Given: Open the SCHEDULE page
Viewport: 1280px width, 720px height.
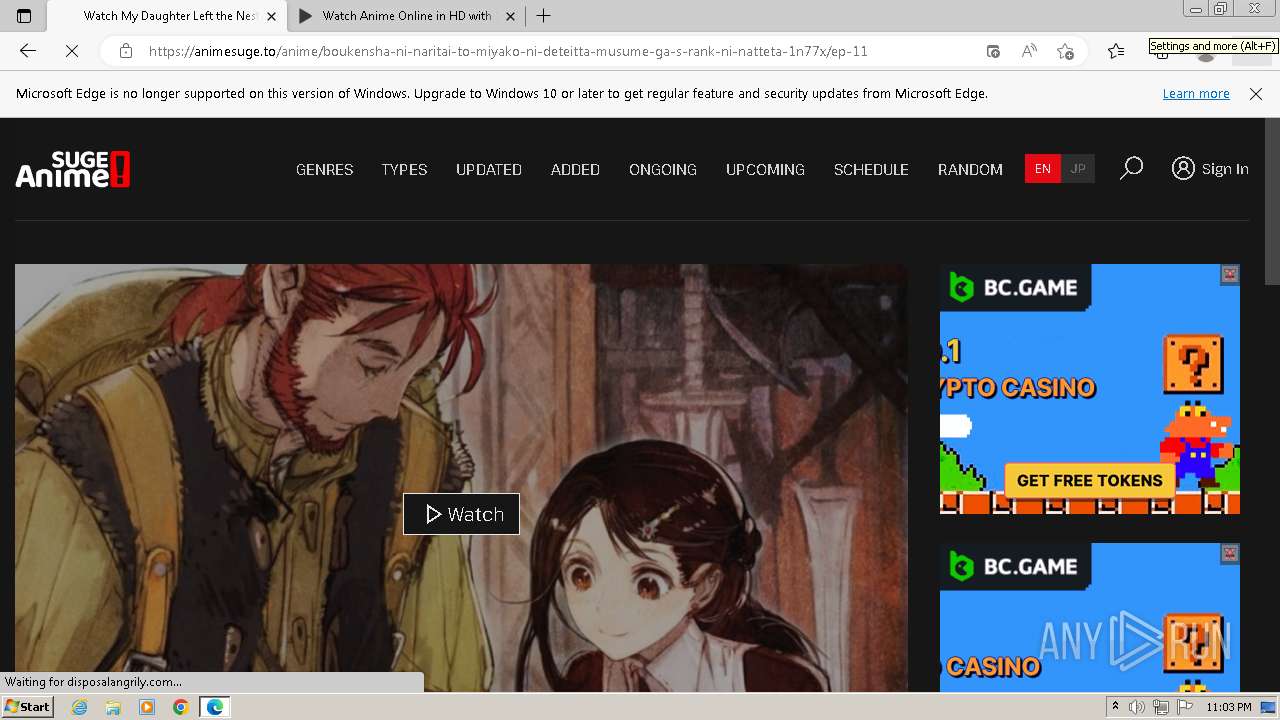Looking at the screenshot, I should pos(871,170).
